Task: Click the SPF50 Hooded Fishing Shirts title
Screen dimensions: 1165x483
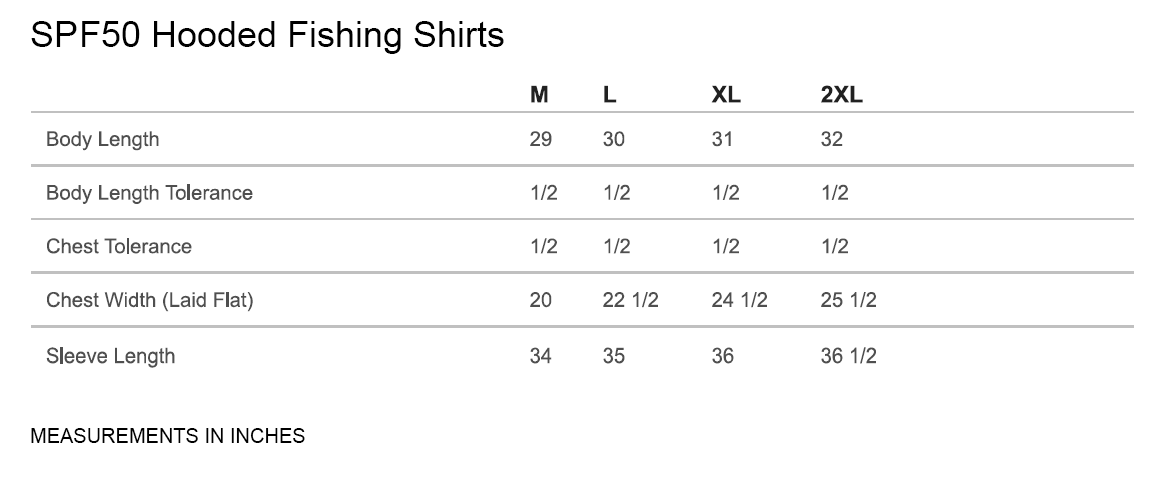Action: pos(267,37)
